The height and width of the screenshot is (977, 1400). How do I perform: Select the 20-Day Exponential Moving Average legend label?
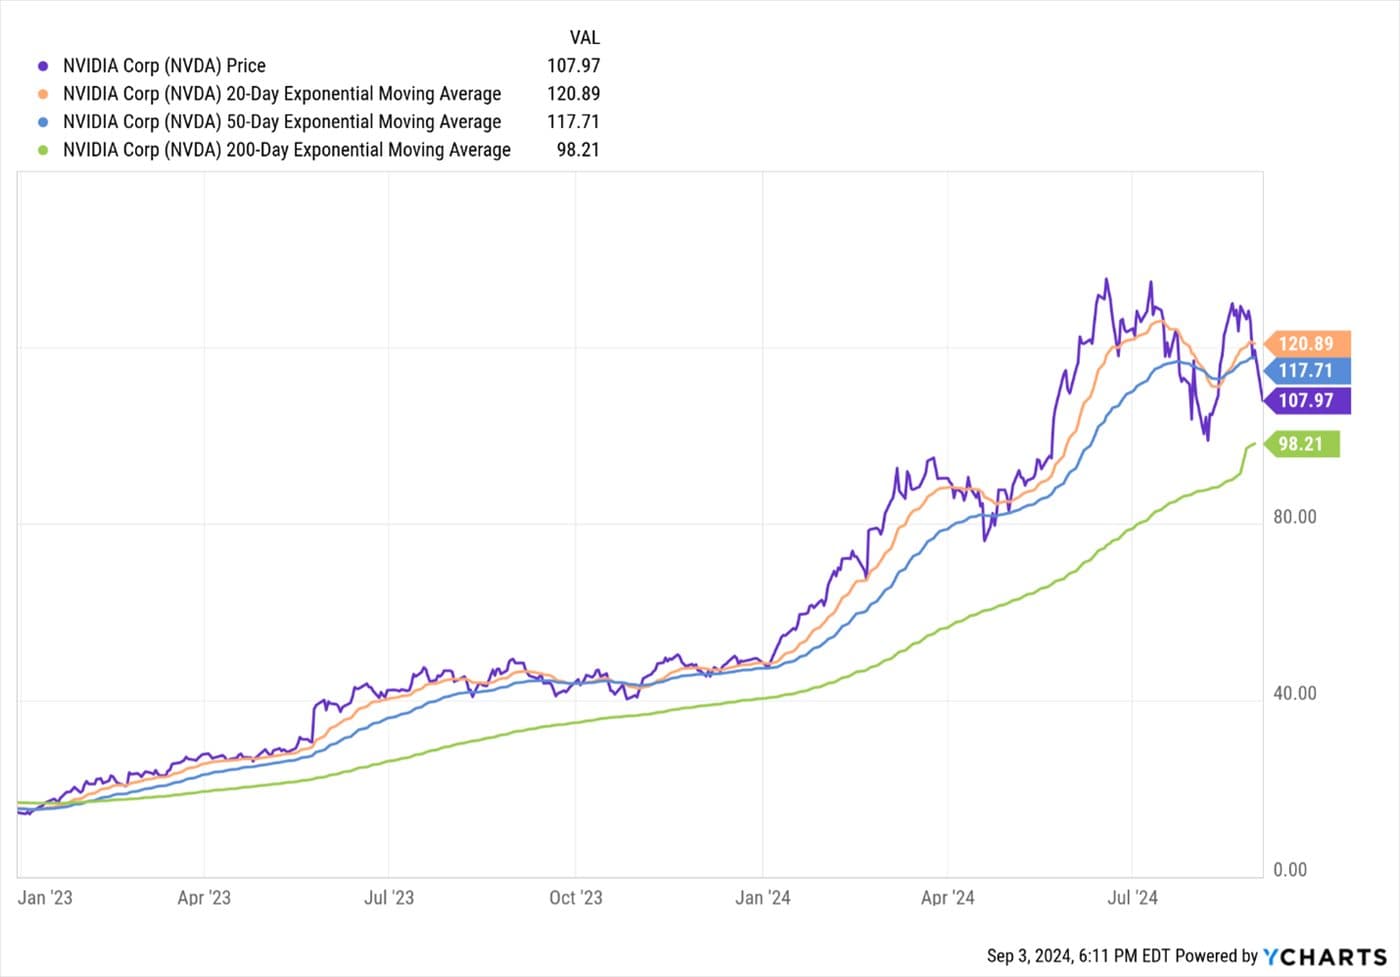282,94
